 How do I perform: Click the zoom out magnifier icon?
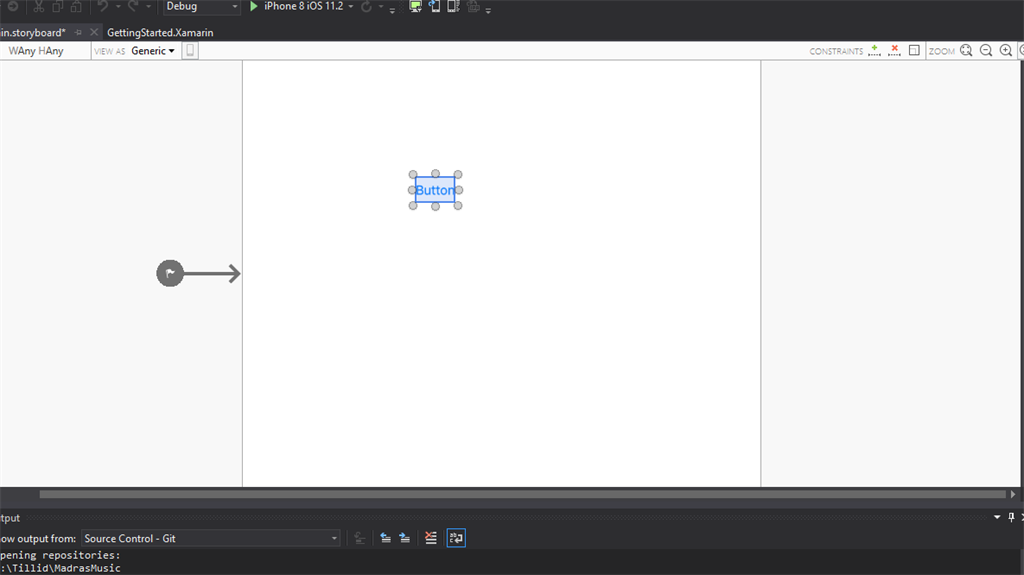point(986,51)
